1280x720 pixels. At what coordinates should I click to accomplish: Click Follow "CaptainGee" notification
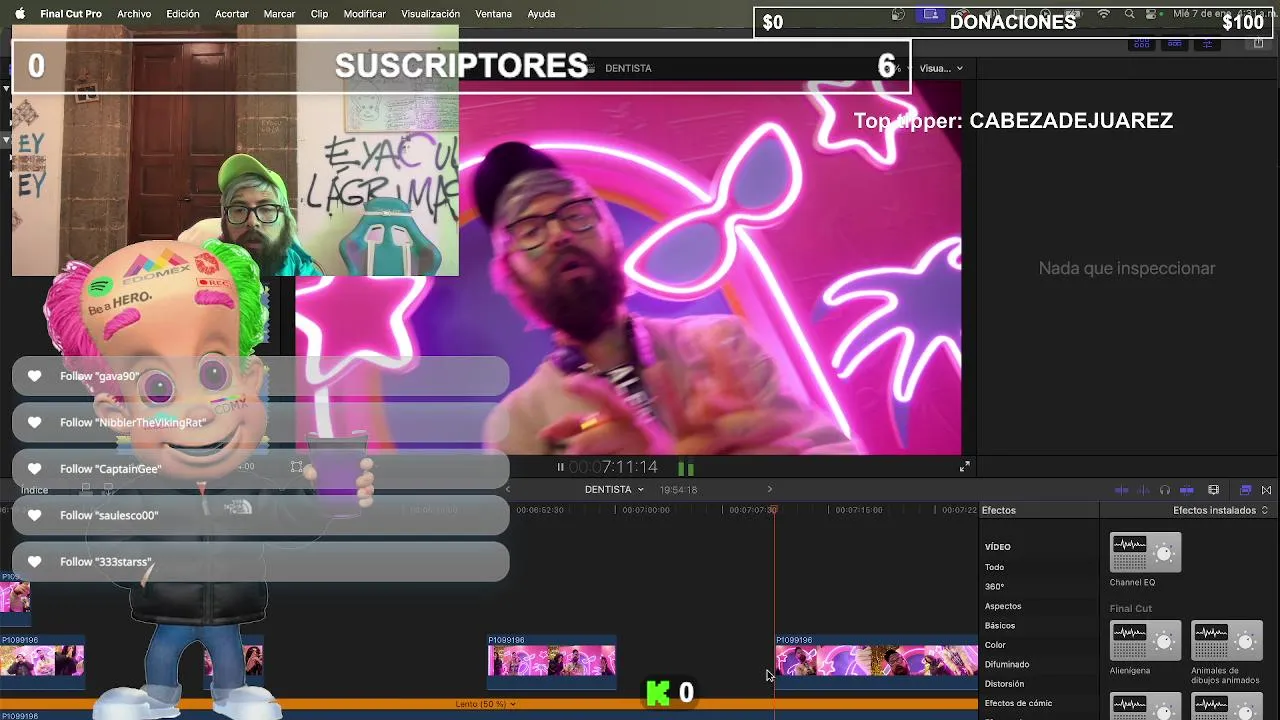[x=260, y=469]
